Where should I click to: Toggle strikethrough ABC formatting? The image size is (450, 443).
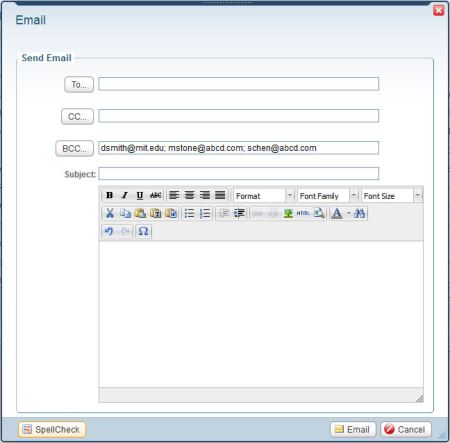[x=155, y=195]
